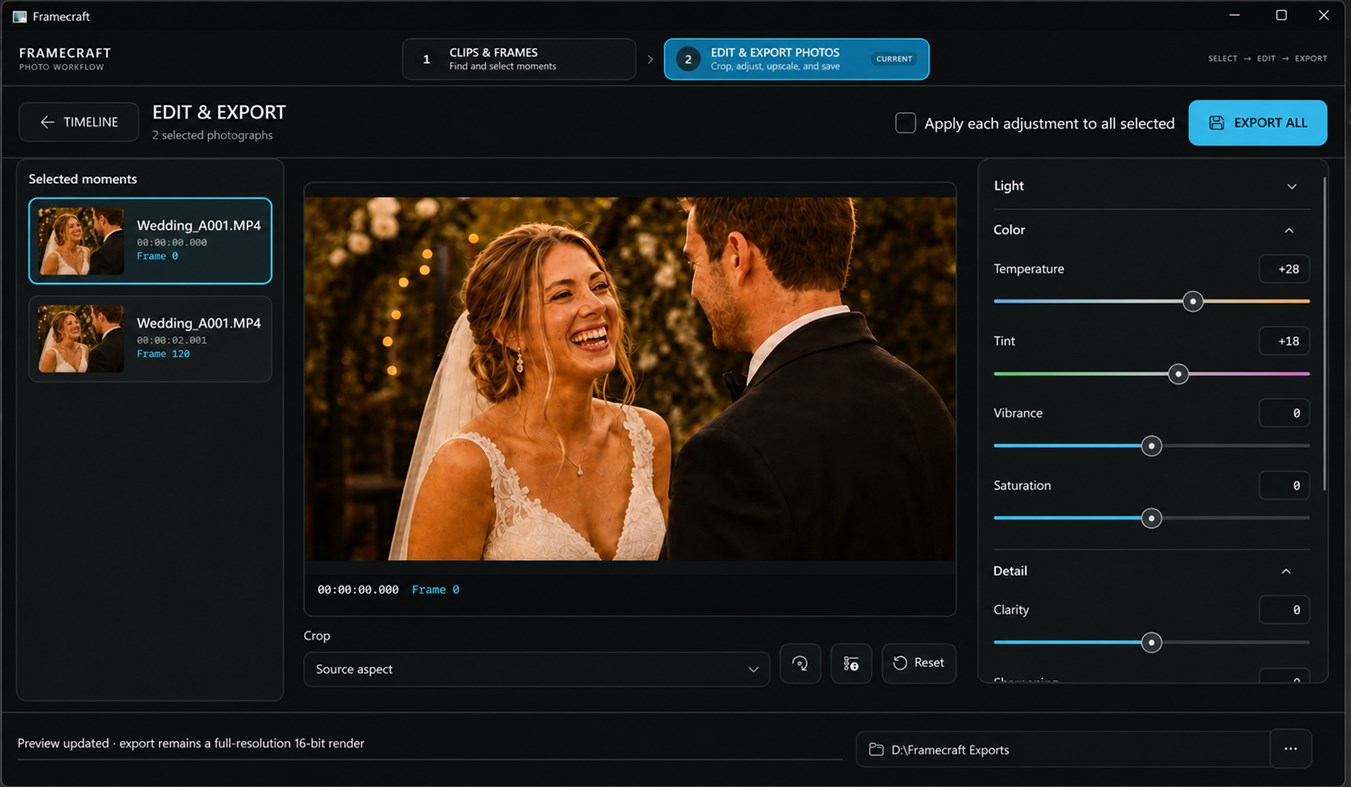
Task: Click the D:\Framecraft Exports path field
Action: [1063, 749]
